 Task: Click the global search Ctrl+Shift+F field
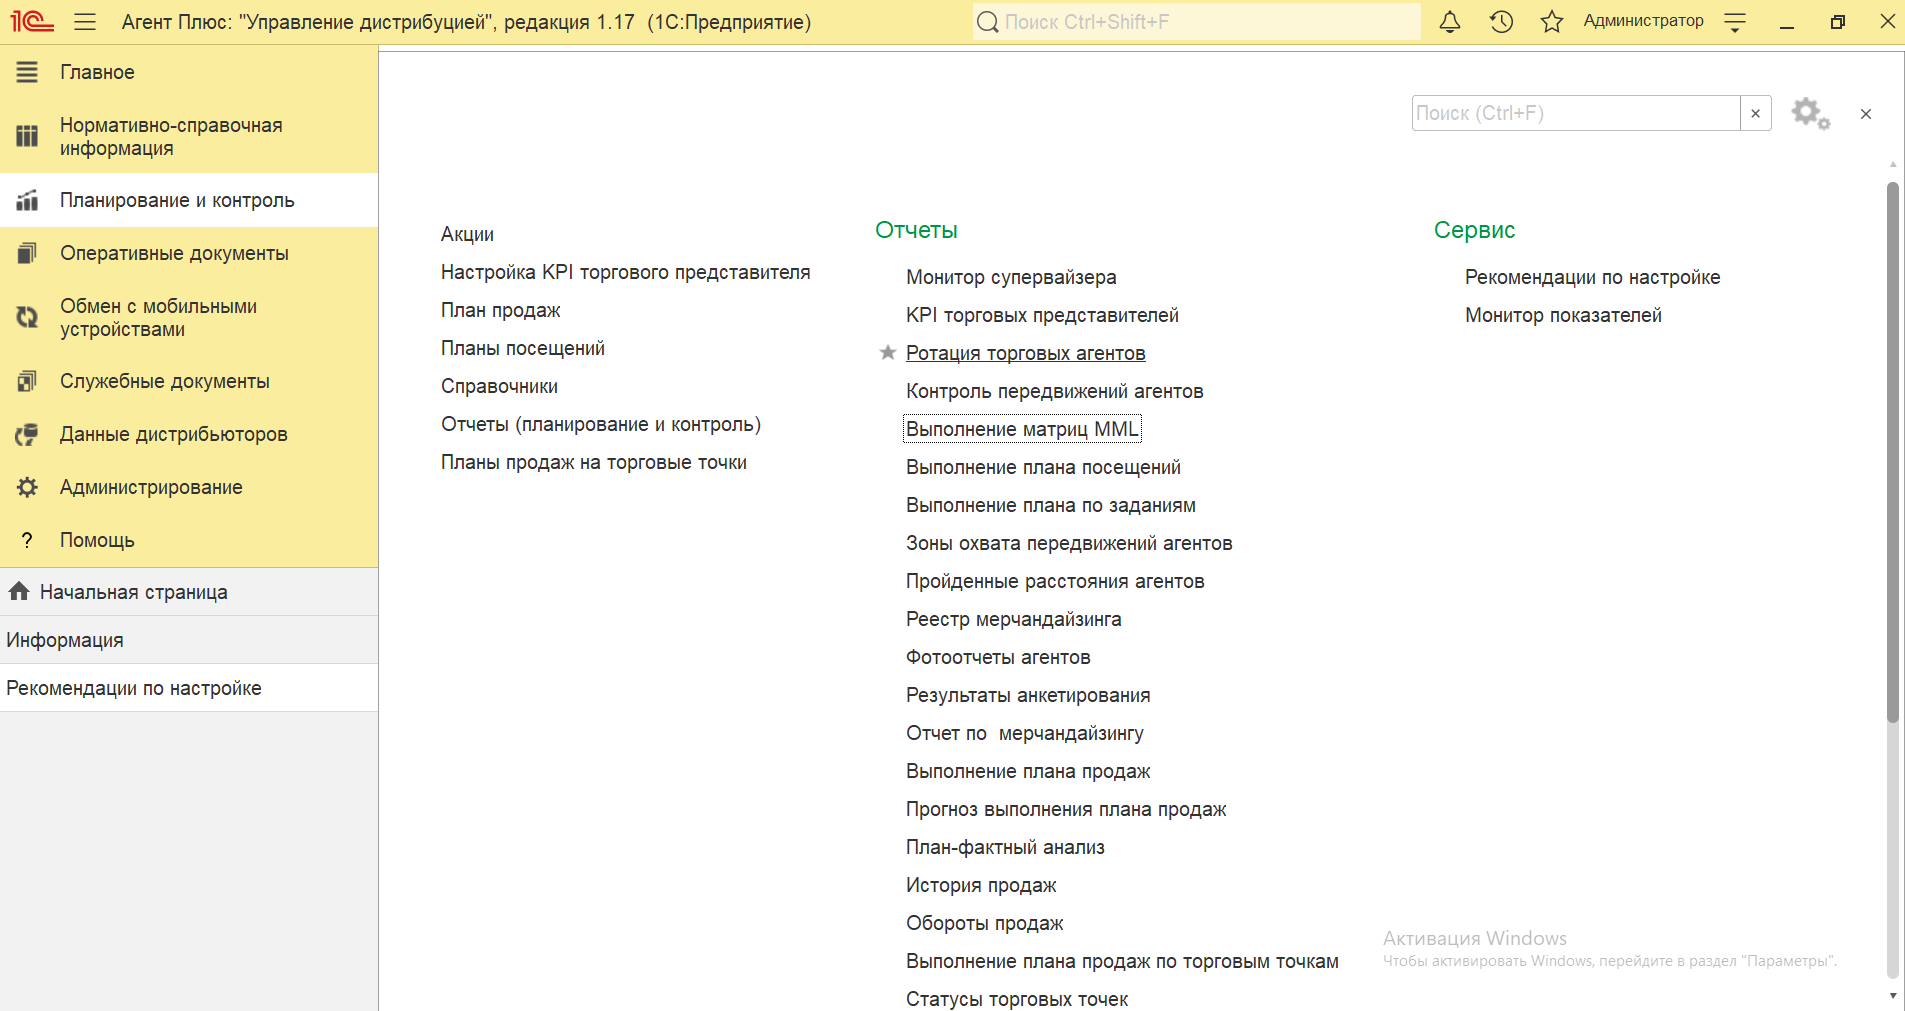coord(1196,21)
